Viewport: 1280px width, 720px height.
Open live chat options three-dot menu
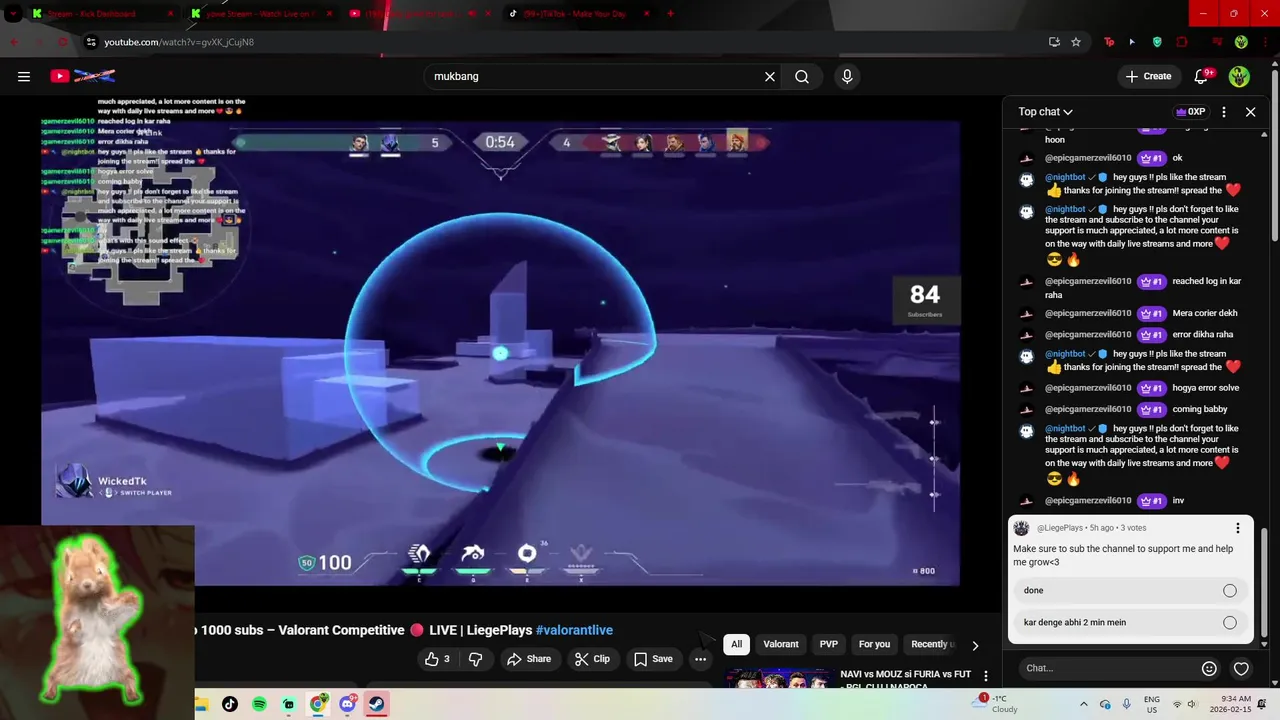(x=1224, y=112)
